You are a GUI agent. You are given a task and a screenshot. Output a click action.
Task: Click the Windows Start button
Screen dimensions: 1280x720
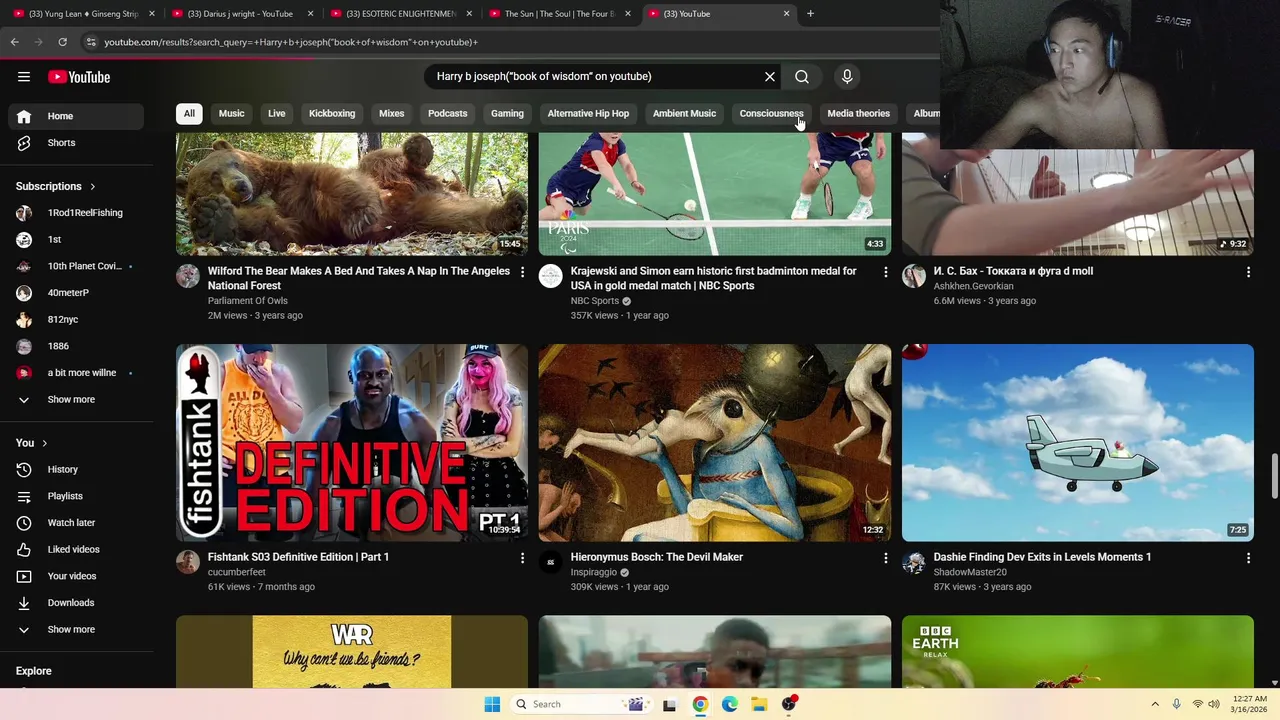[492, 704]
